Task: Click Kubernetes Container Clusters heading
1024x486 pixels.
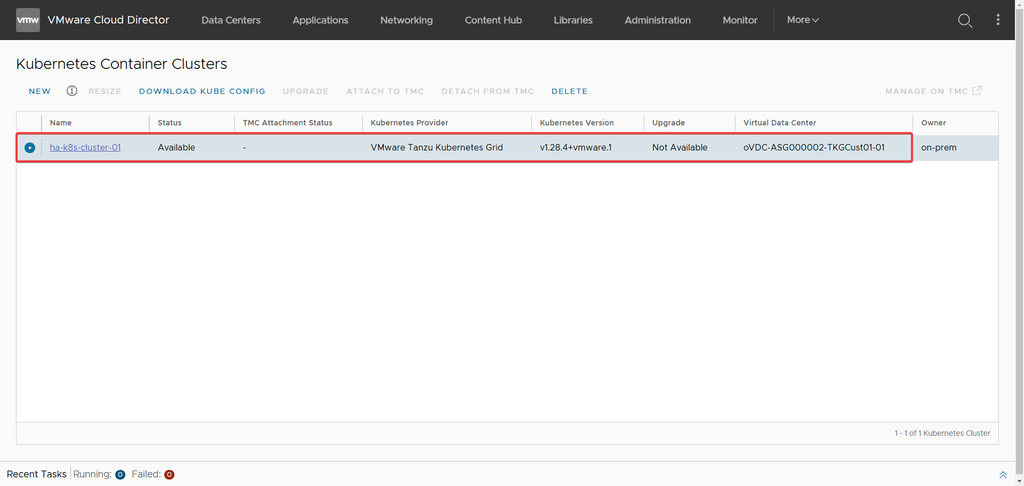Action: point(121,64)
